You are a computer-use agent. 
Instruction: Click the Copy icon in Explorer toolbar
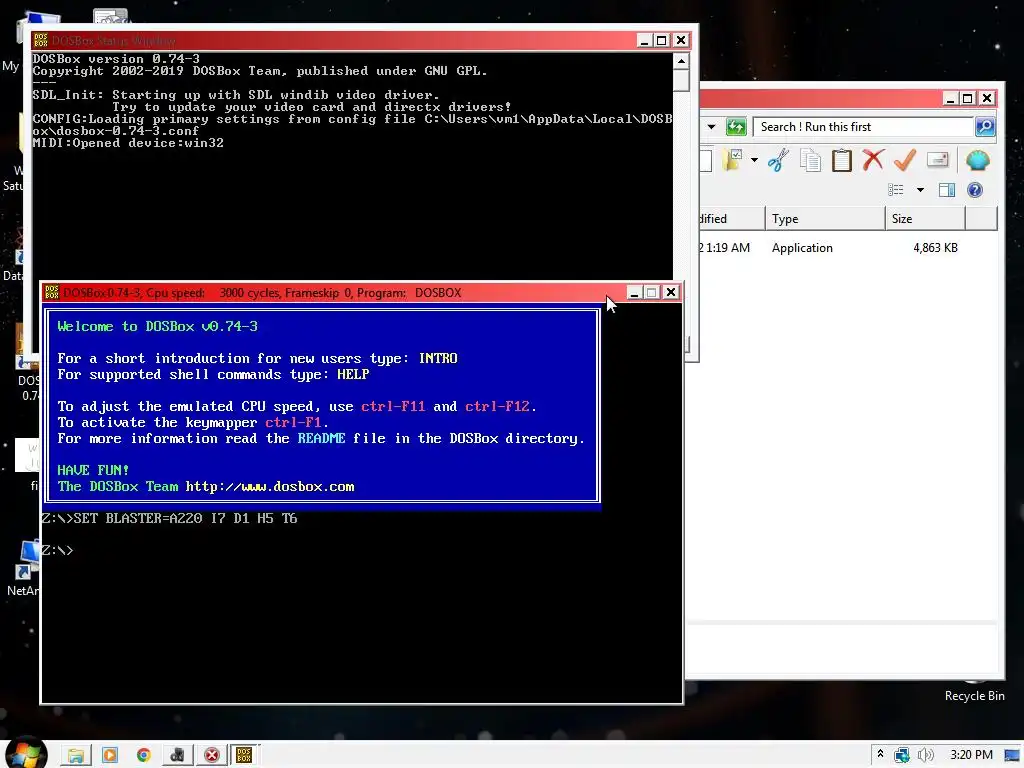(810, 160)
